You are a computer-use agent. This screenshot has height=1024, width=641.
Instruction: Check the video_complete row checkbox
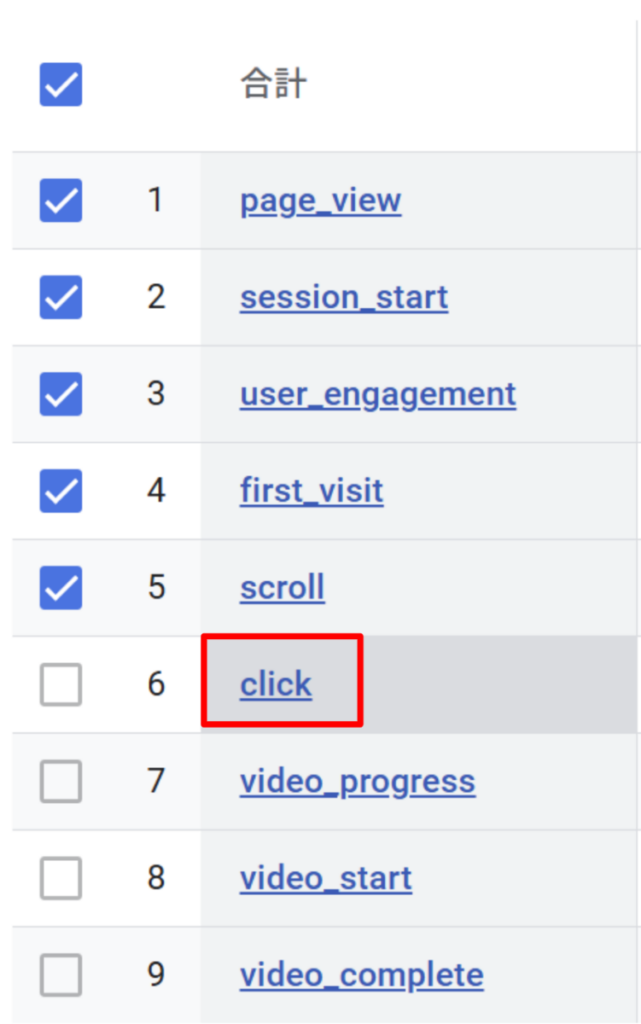61,975
